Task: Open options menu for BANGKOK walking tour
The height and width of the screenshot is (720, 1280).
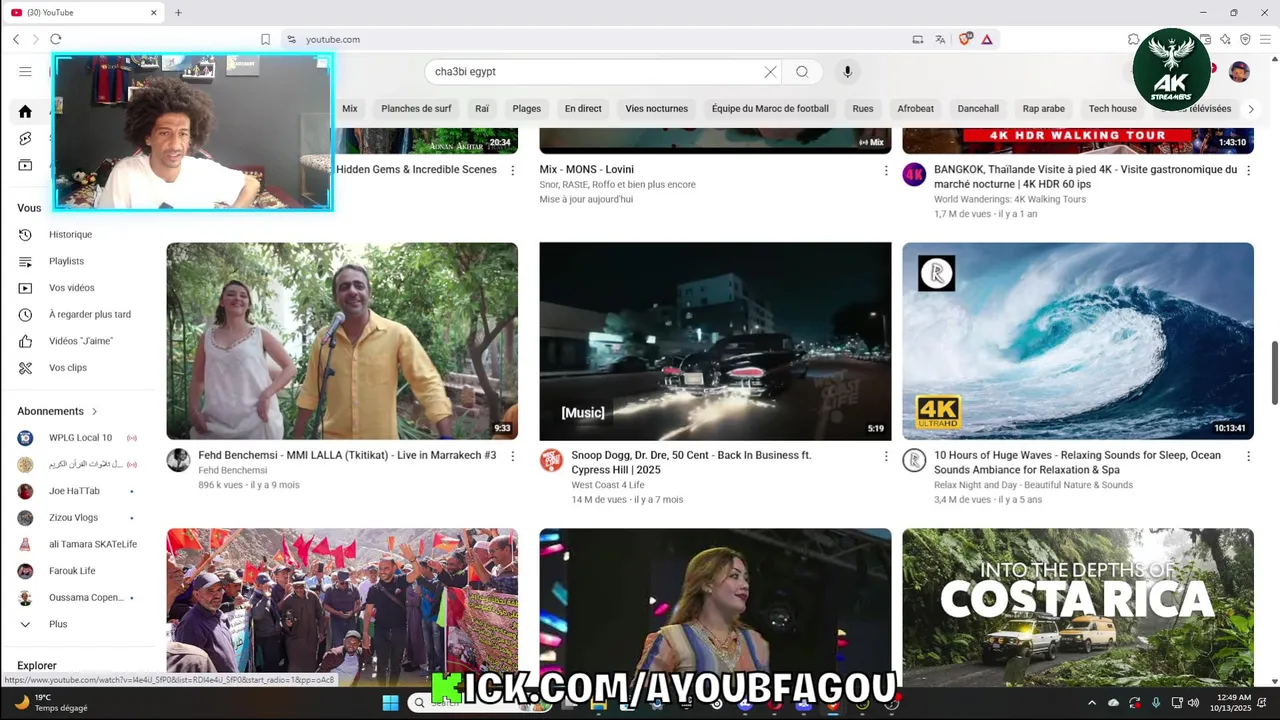Action: [x=1248, y=171]
